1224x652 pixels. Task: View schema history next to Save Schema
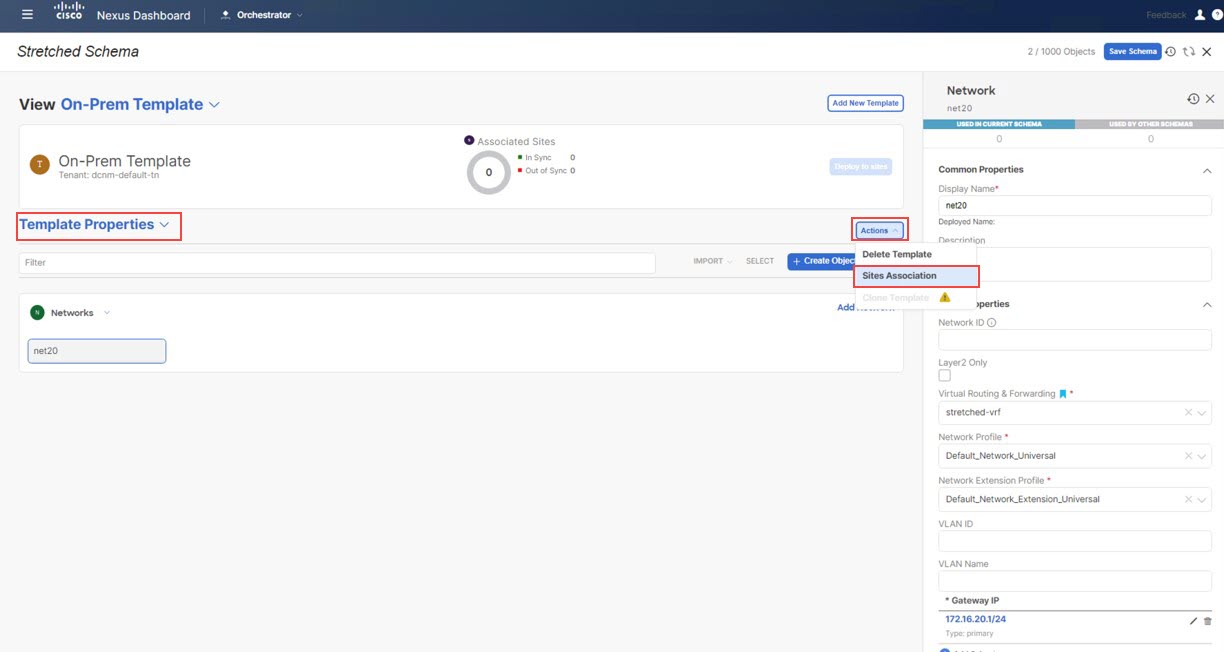[x=1170, y=52]
